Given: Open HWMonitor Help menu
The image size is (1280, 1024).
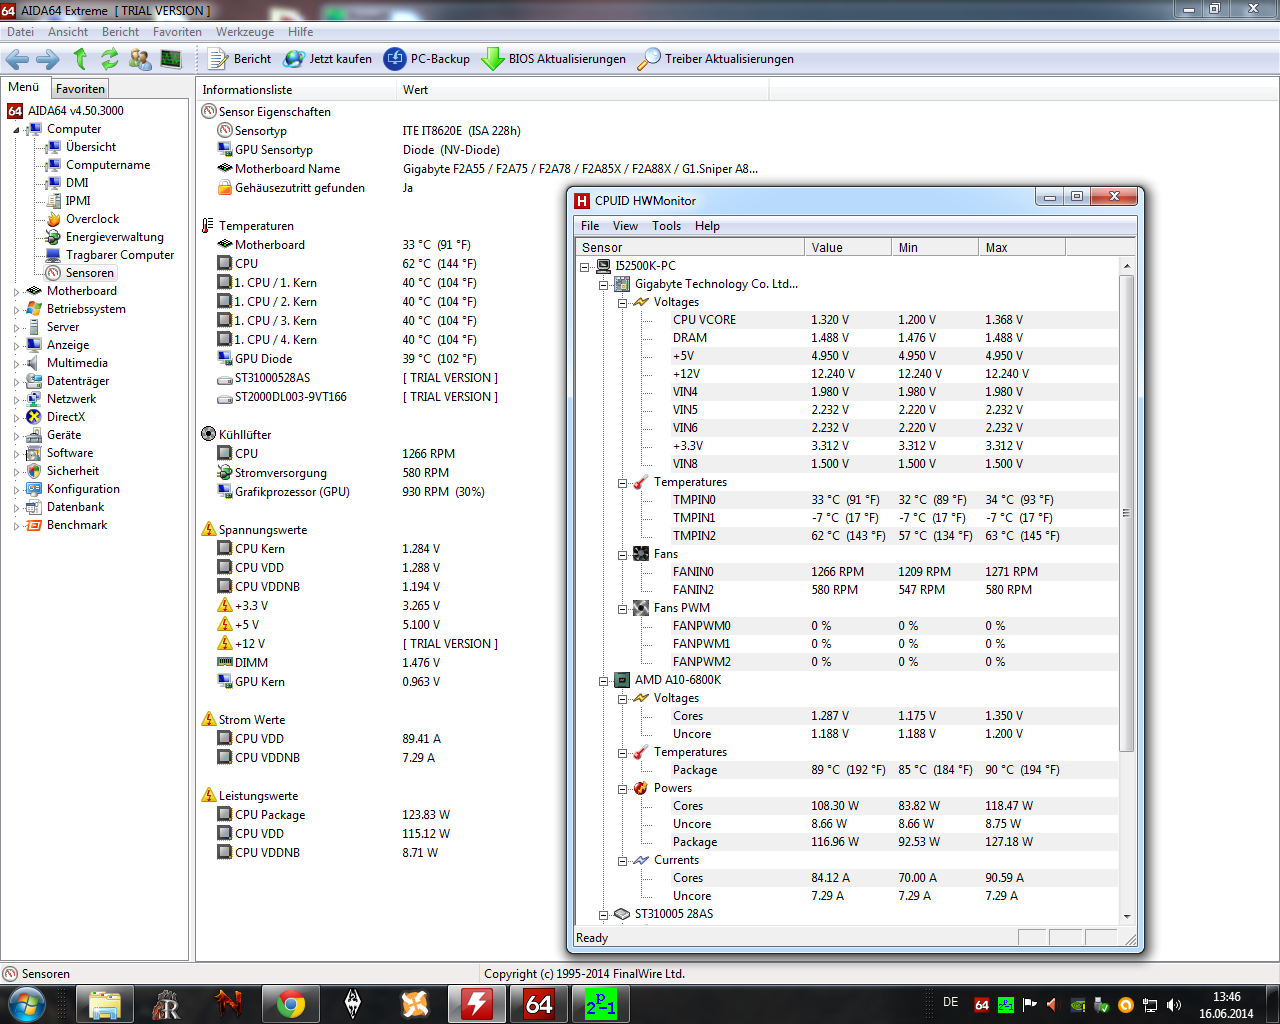Looking at the screenshot, I should pyautogui.click(x=707, y=226).
